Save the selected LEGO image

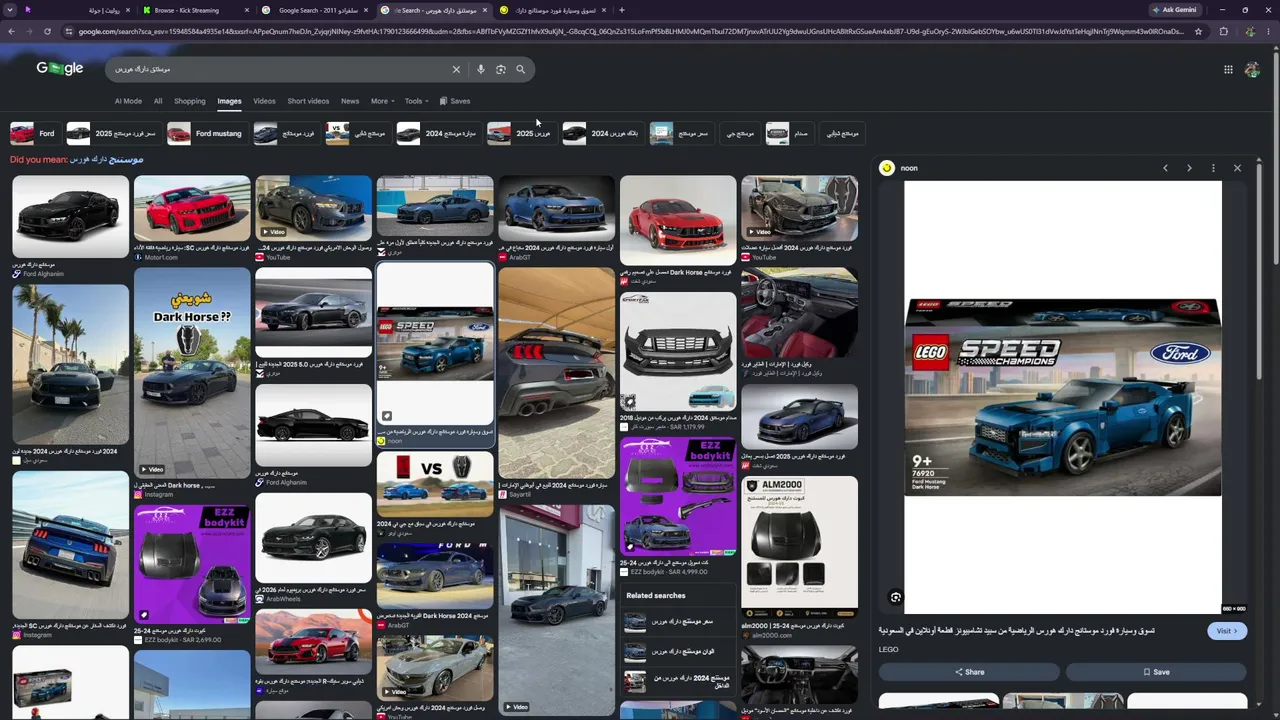[x=1156, y=672]
